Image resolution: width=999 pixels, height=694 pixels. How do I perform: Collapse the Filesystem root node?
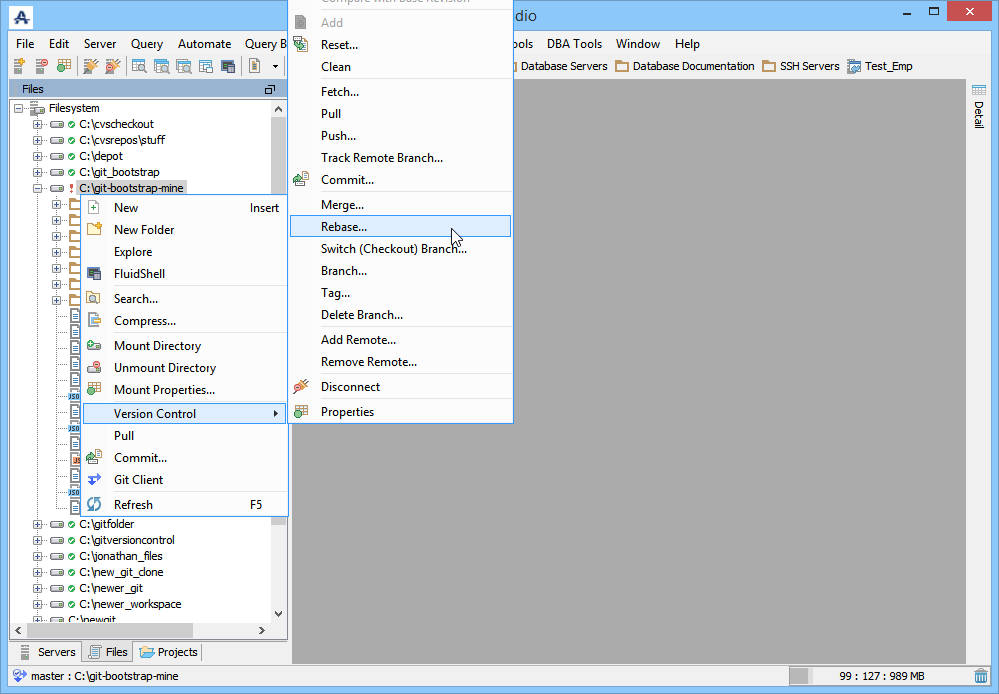(x=18, y=108)
